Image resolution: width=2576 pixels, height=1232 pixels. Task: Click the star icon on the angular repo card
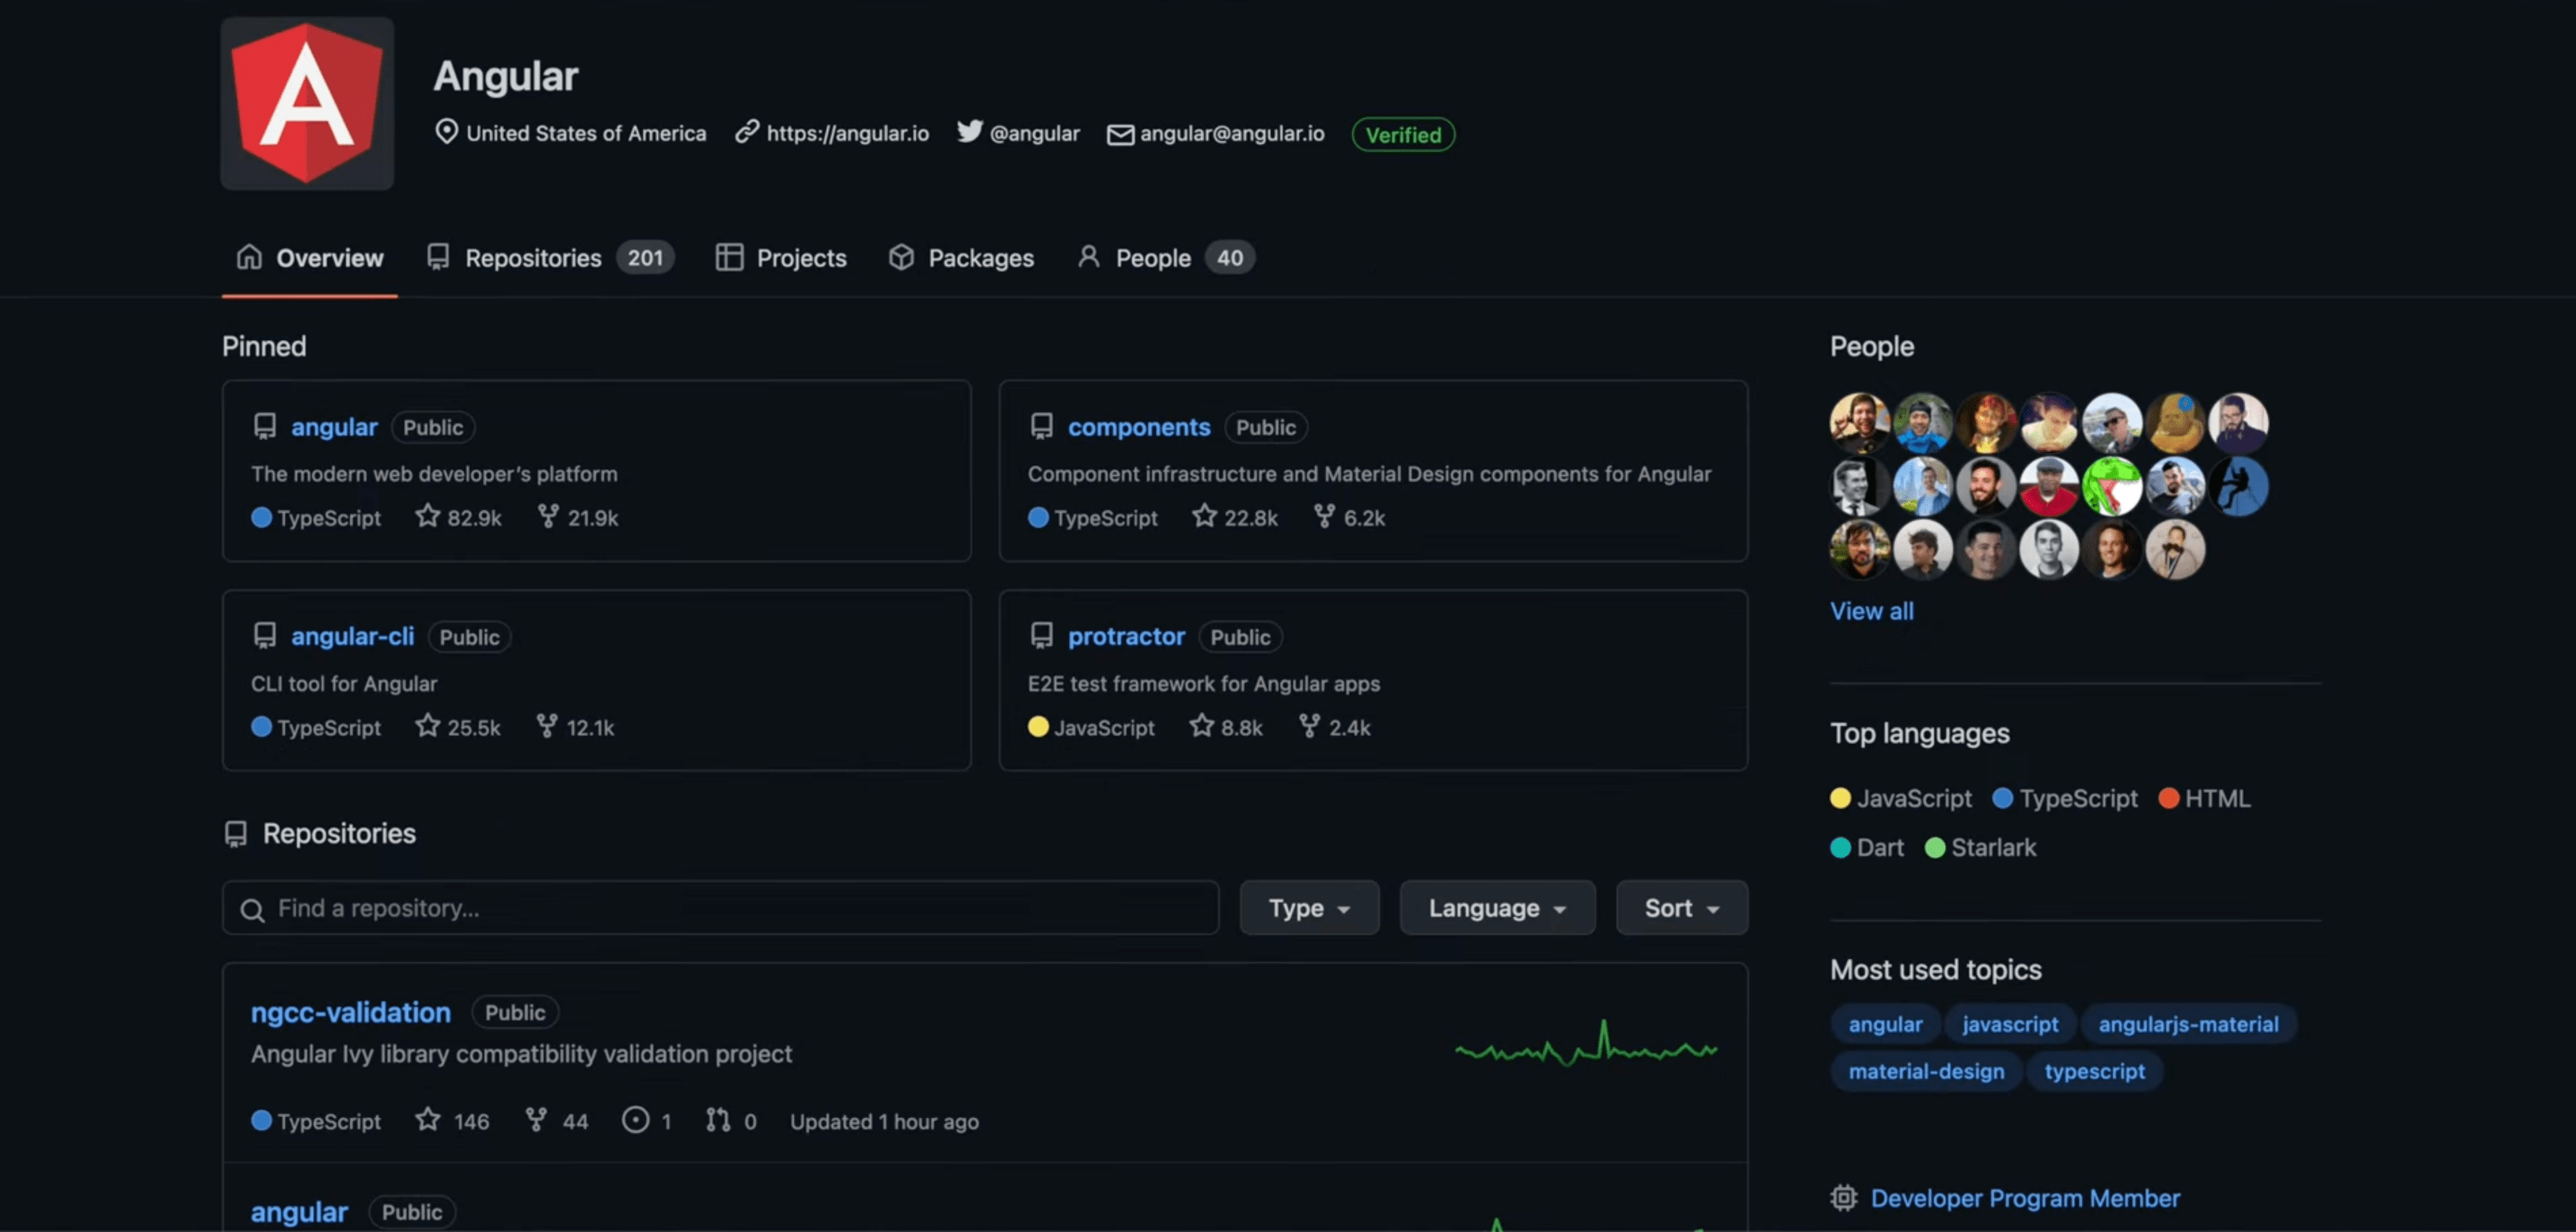coord(428,517)
